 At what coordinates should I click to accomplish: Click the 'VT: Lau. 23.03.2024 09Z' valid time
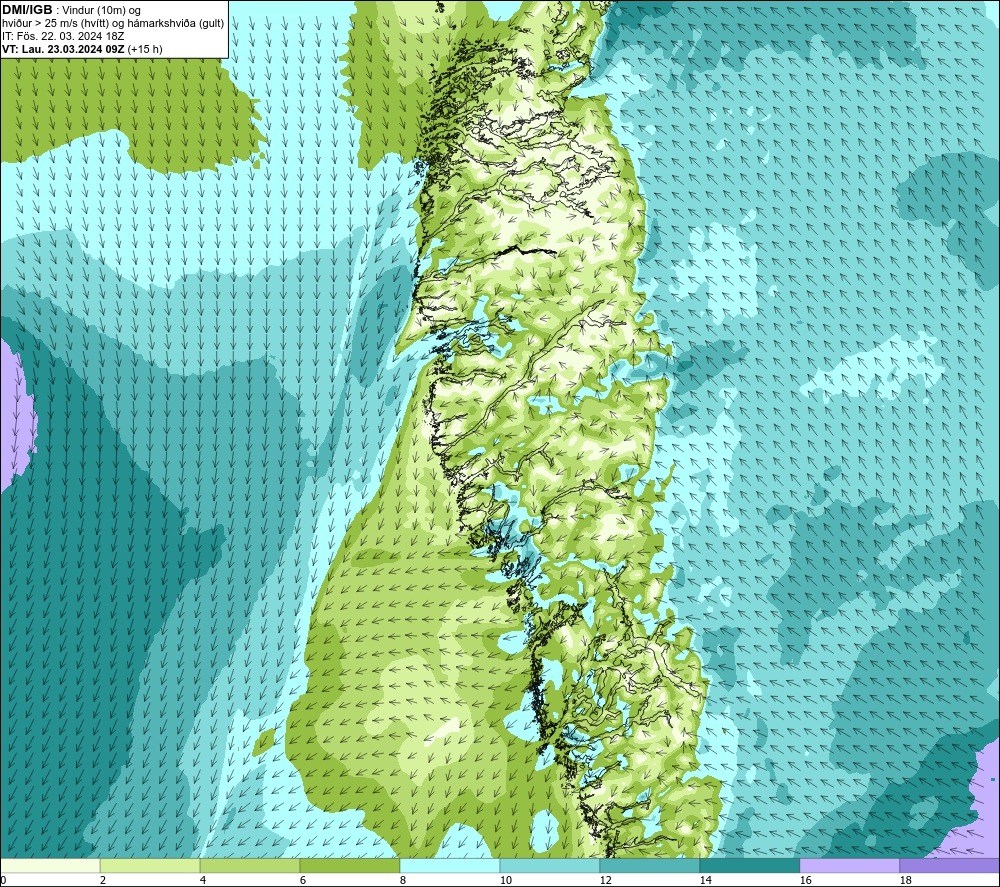(63, 49)
